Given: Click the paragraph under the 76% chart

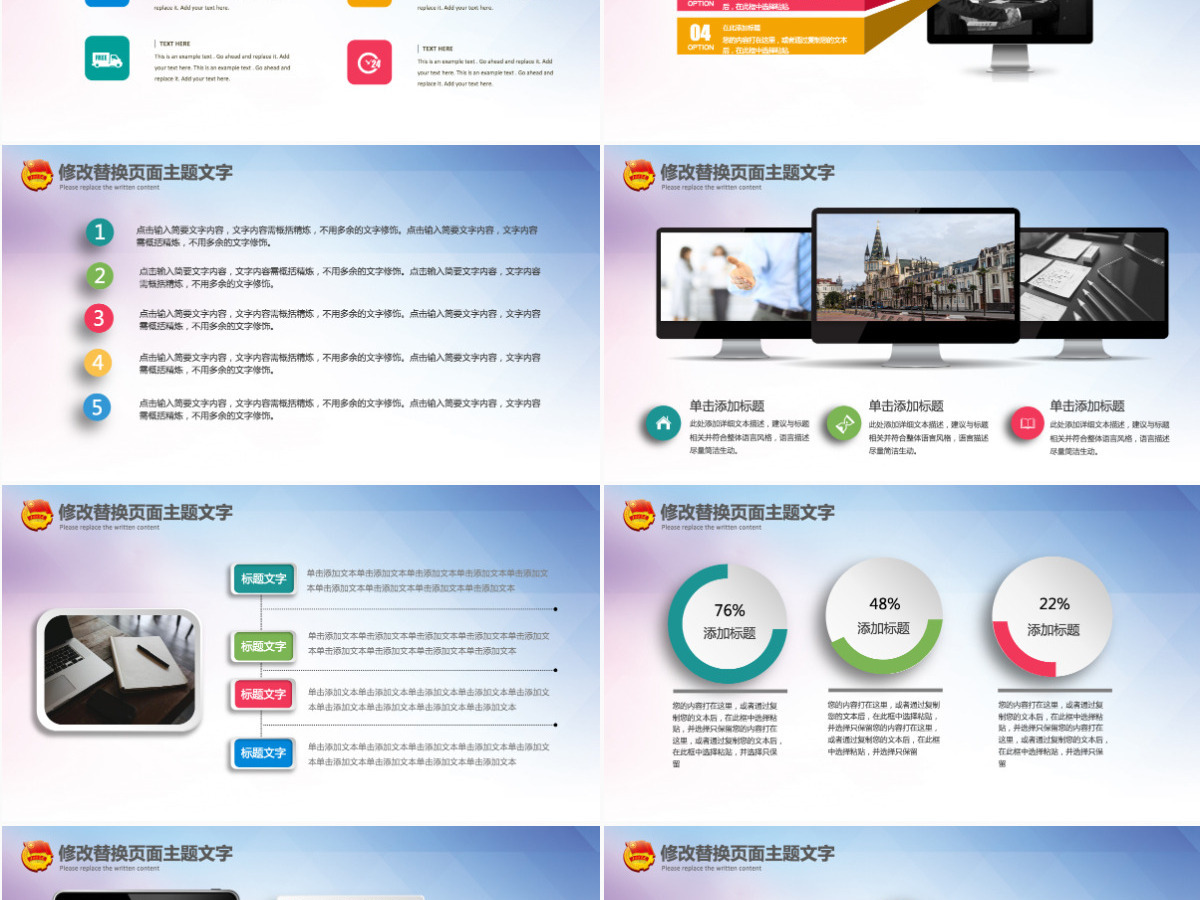Looking at the screenshot, I should 727,734.
